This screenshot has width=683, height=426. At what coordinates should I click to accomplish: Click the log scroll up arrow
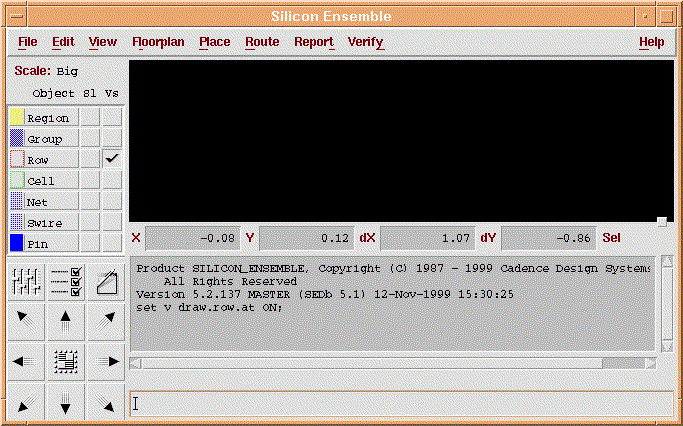point(667,261)
